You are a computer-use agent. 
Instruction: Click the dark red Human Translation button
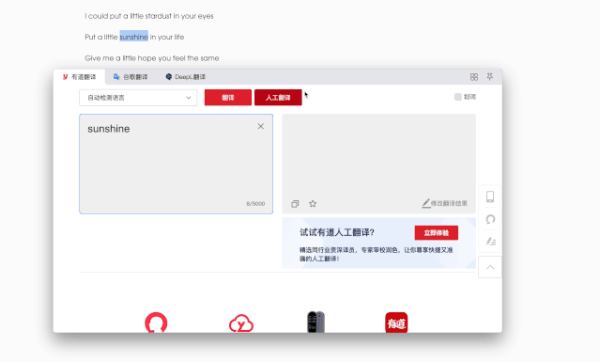pos(278,98)
